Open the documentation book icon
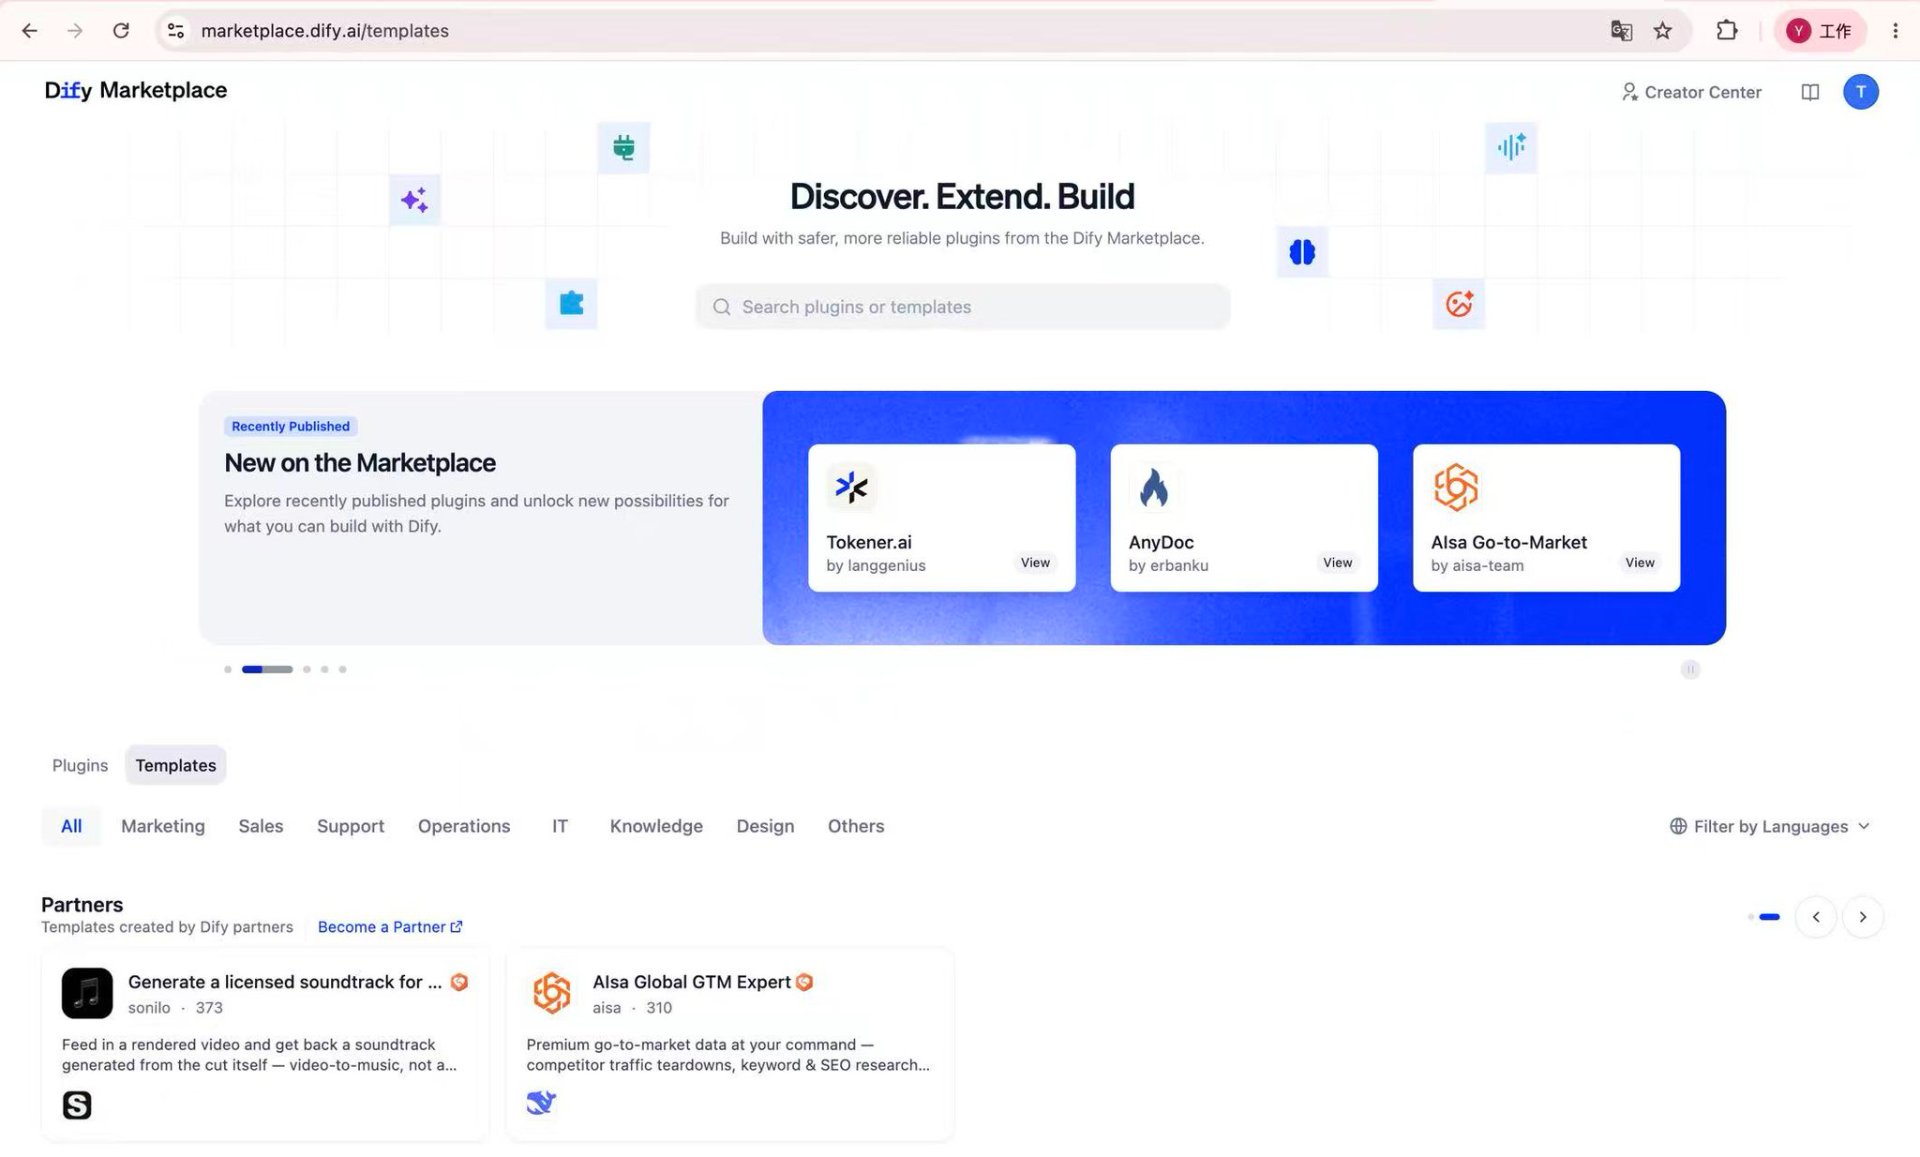The width and height of the screenshot is (1920, 1157). click(1810, 92)
